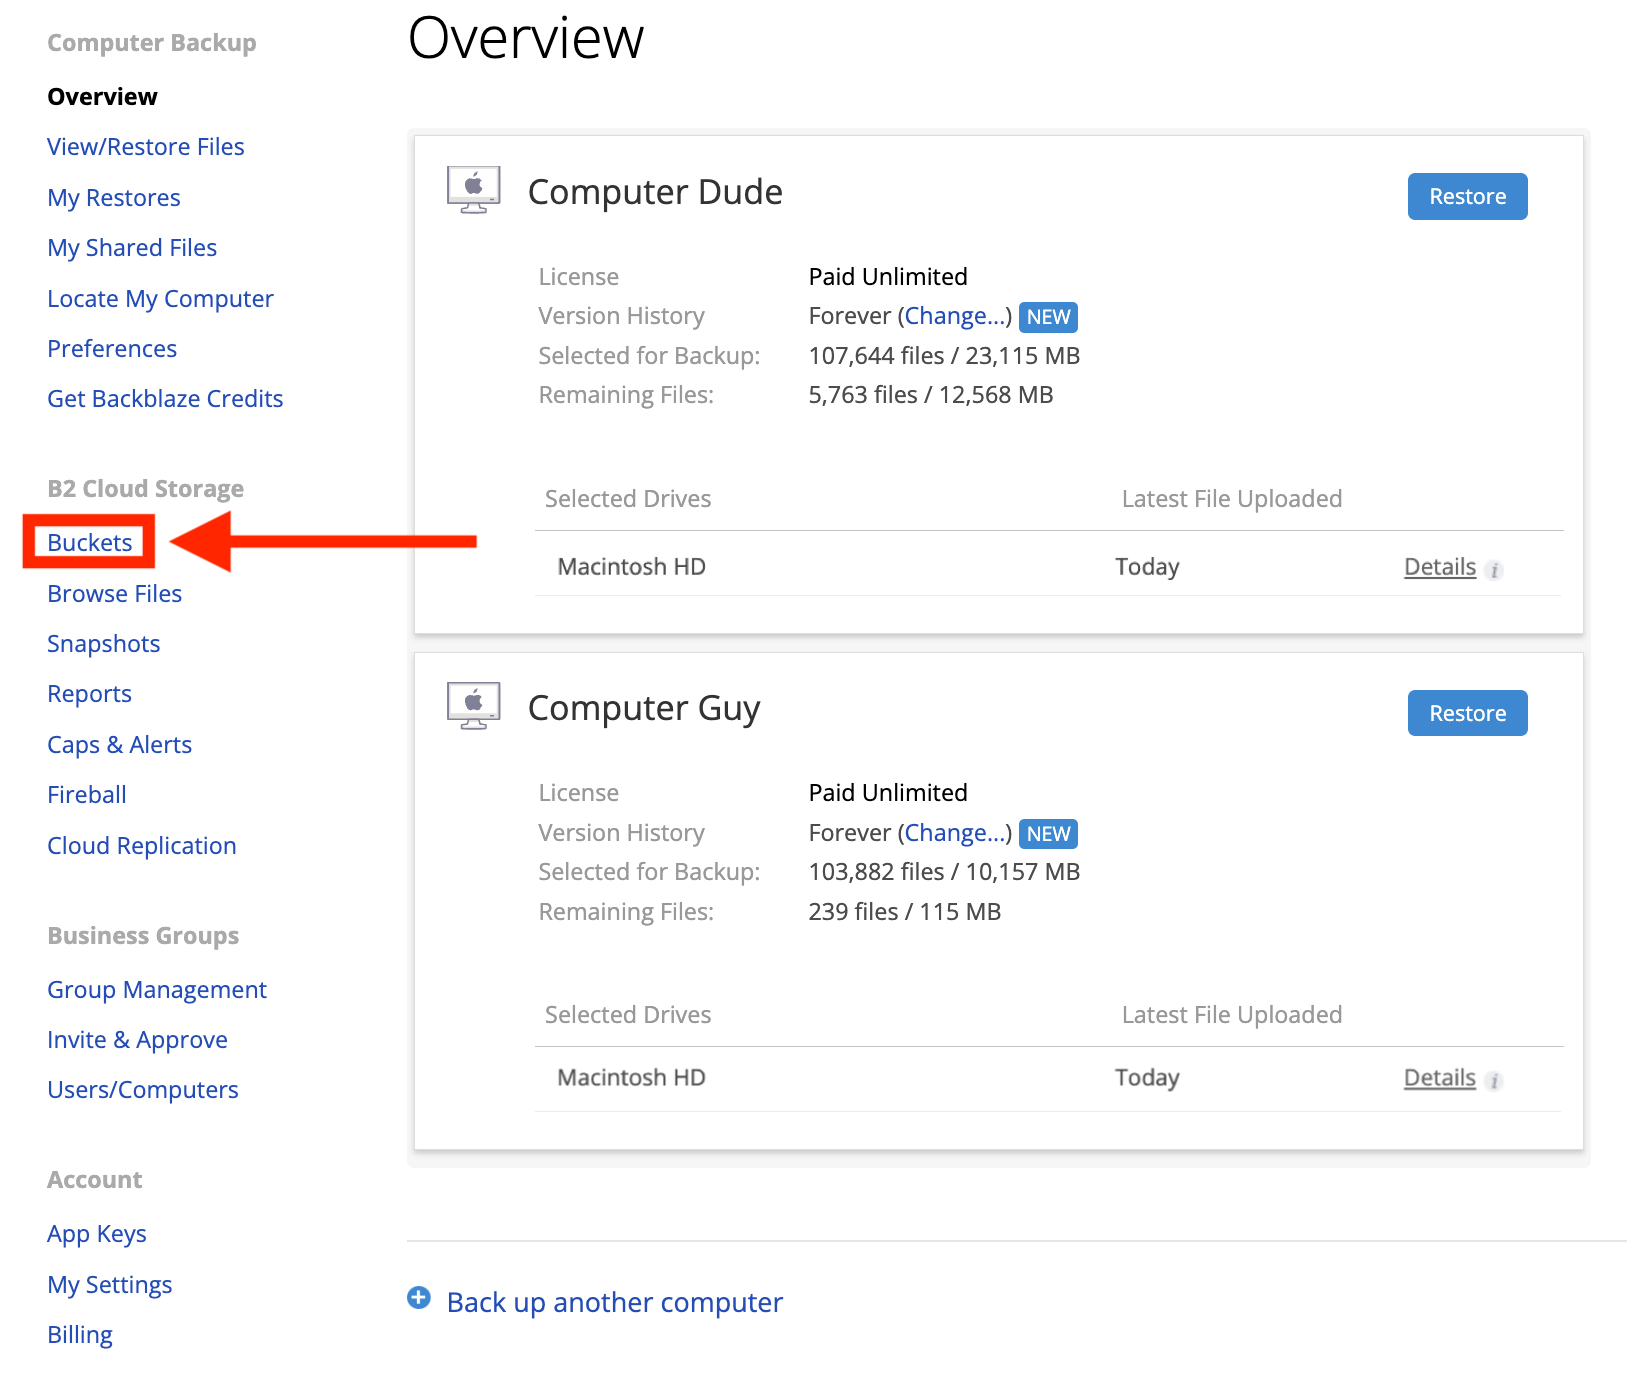Click '107,644 files / 23,115 MB' value

pyautogui.click(x=944, y=356)
